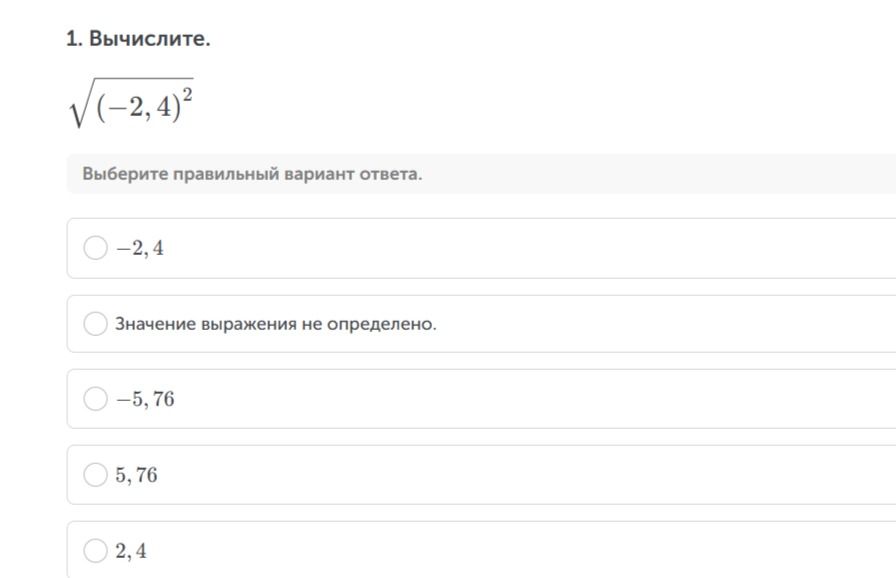Click the exponent 2 in the formula
This screenshot has width=896, height=578.
(188, 94)
